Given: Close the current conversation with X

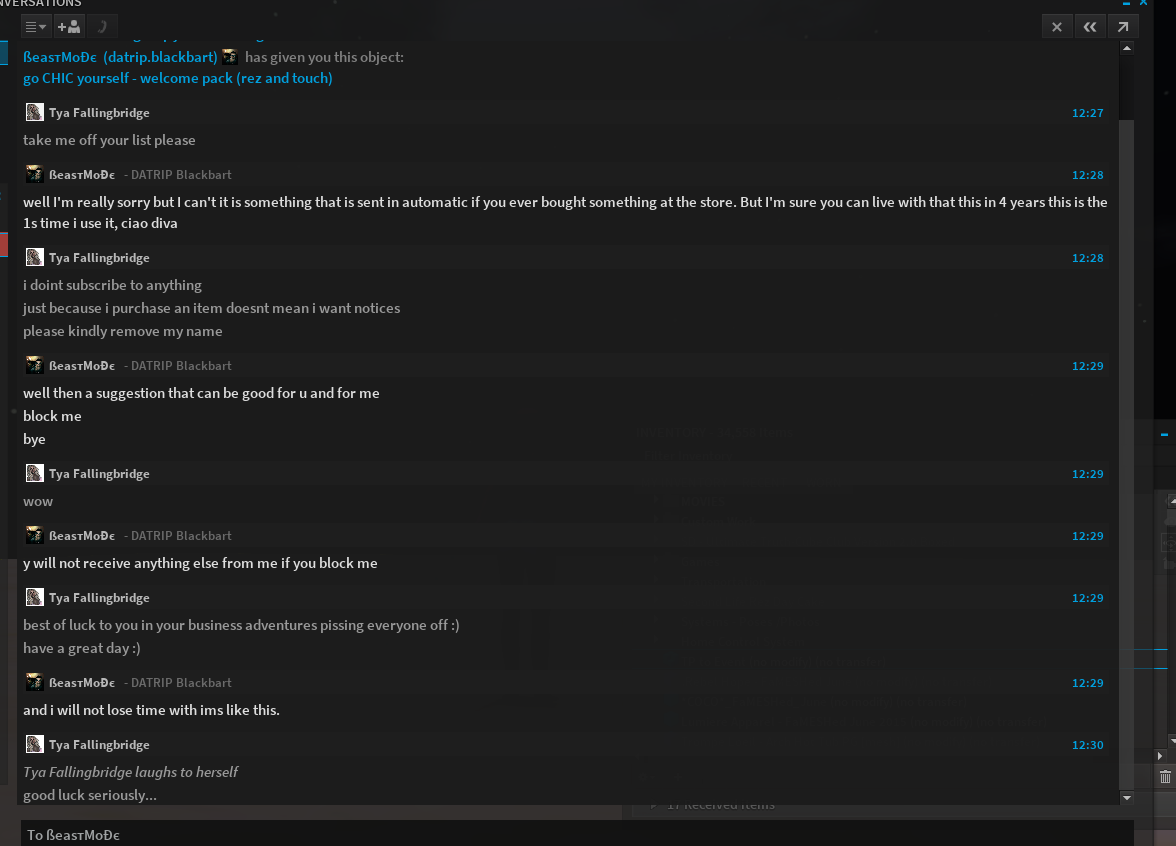Looking at the screenshot, I should (x=1056, y=27).
